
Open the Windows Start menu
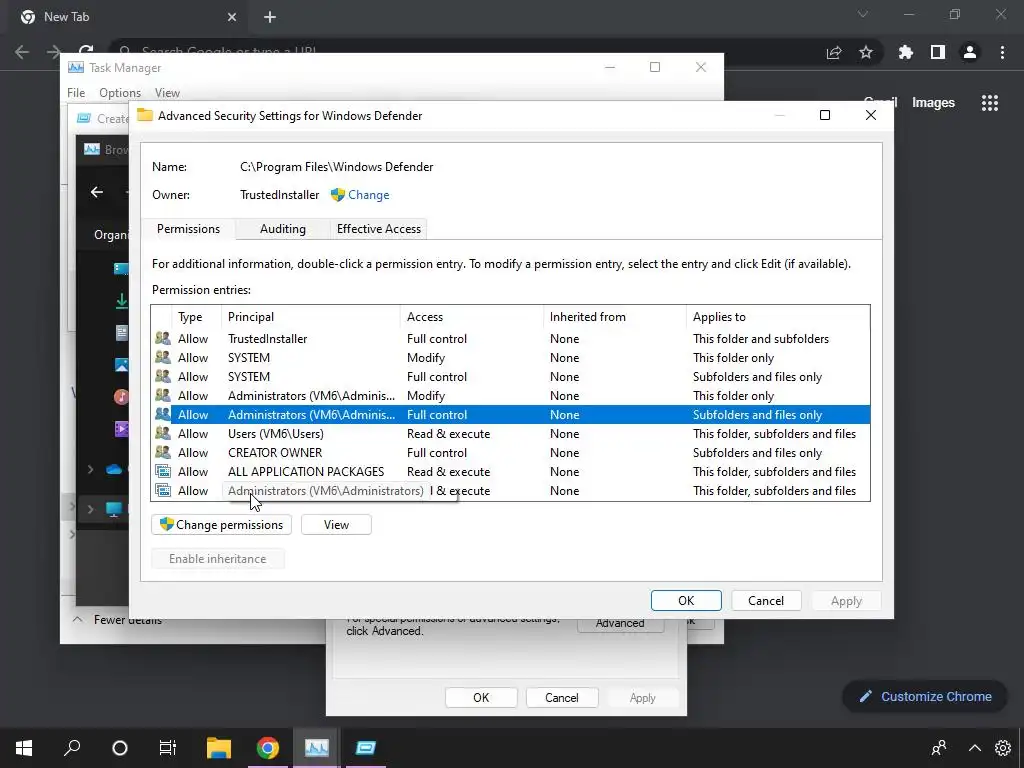(24, 748)
